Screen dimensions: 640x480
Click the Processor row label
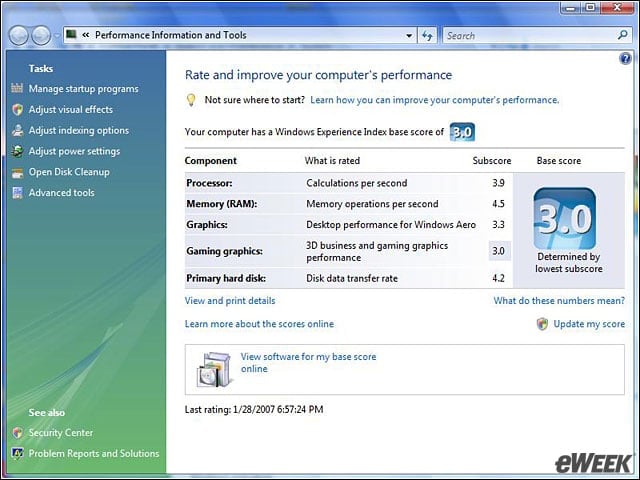209,183
